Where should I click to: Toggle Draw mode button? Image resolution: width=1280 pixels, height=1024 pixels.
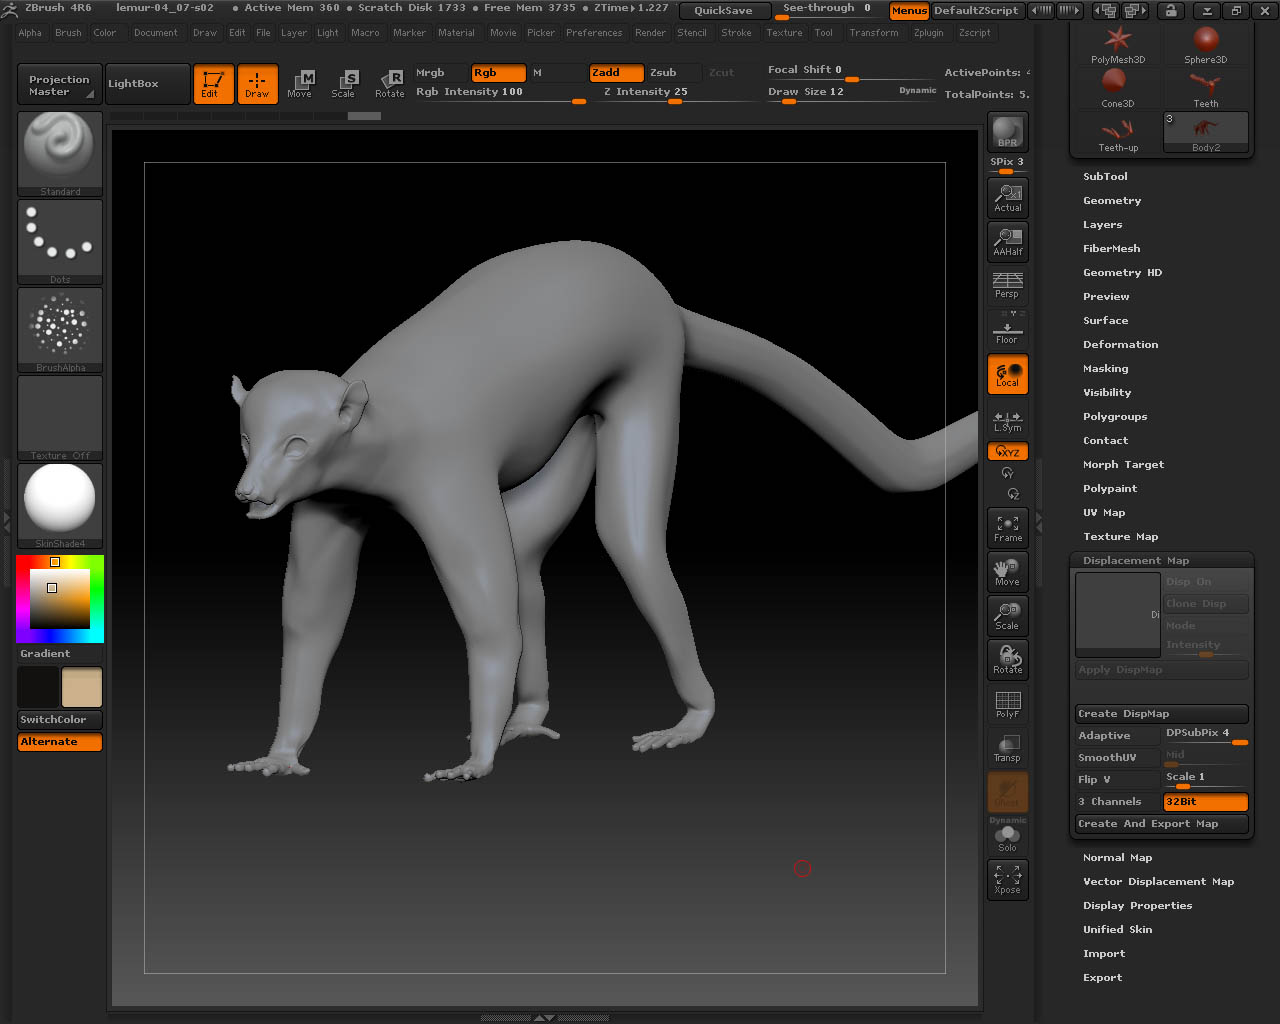tap(257, 84)
